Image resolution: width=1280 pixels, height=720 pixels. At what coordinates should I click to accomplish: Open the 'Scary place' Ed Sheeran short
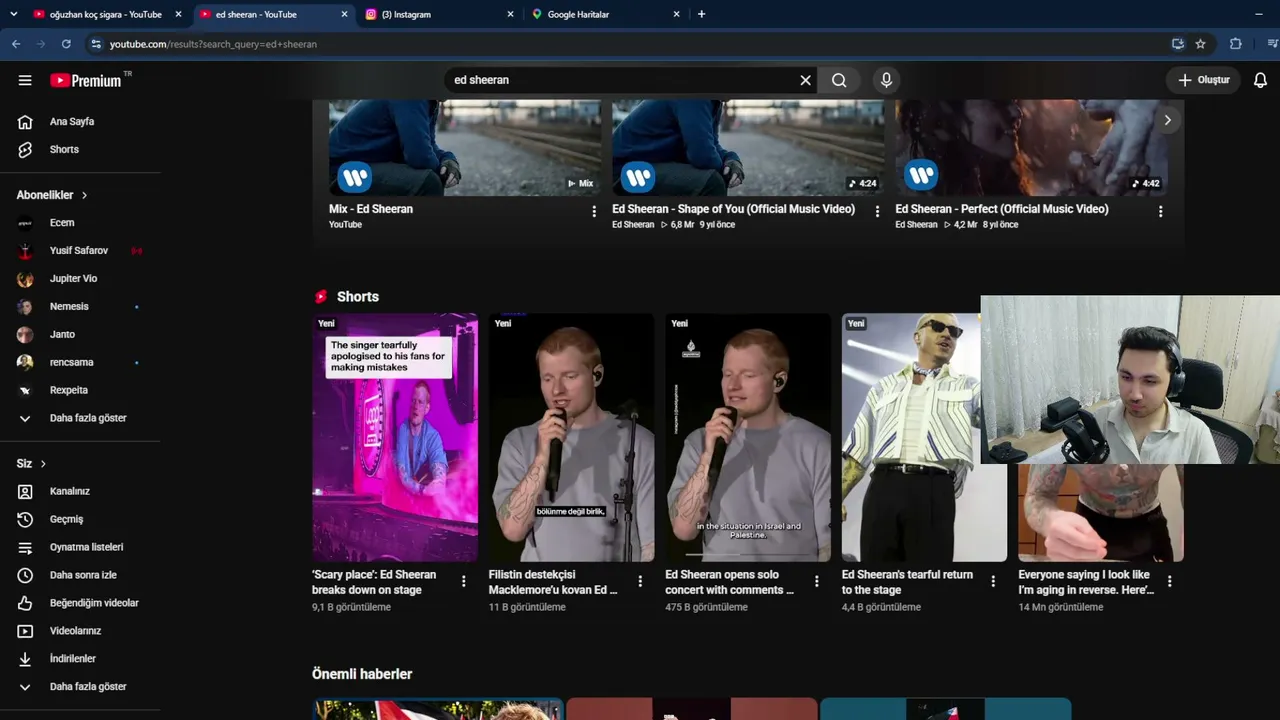395,438
